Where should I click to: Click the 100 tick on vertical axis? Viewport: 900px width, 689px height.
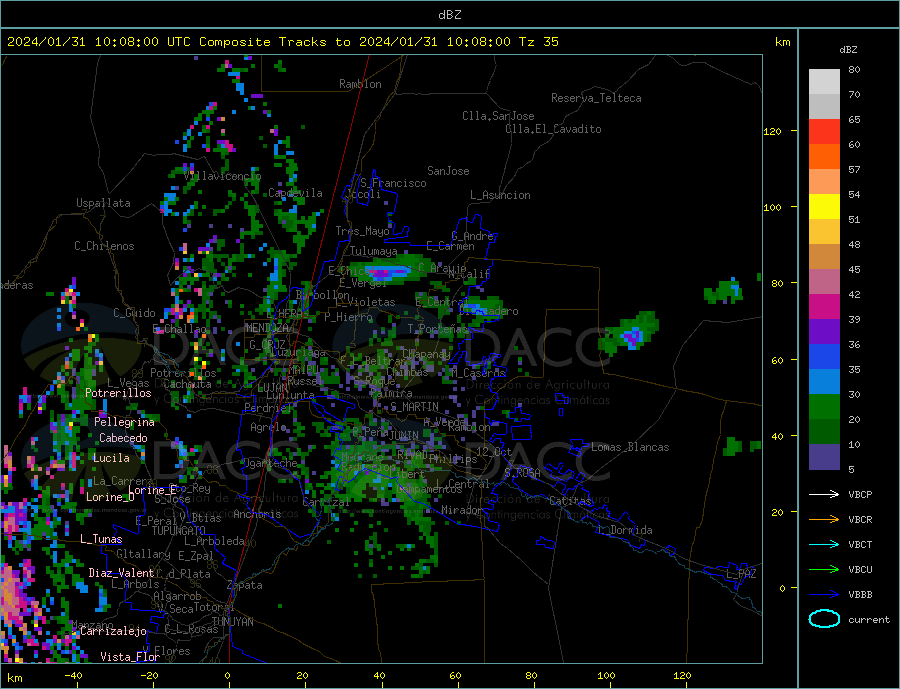(x=773, y=207)
